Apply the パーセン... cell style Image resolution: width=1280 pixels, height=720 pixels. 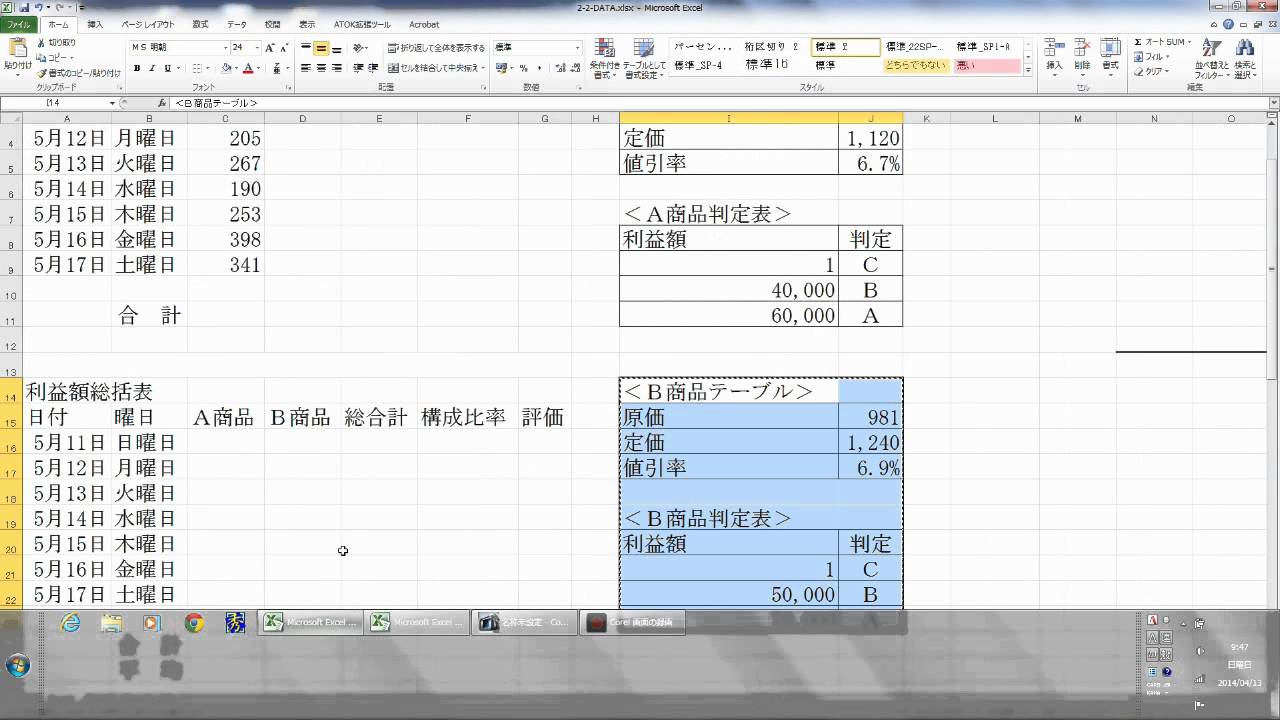point(704,47)
